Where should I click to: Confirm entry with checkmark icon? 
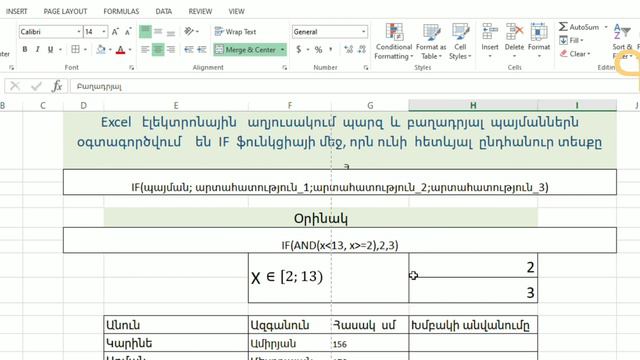(x=36, y=86)
